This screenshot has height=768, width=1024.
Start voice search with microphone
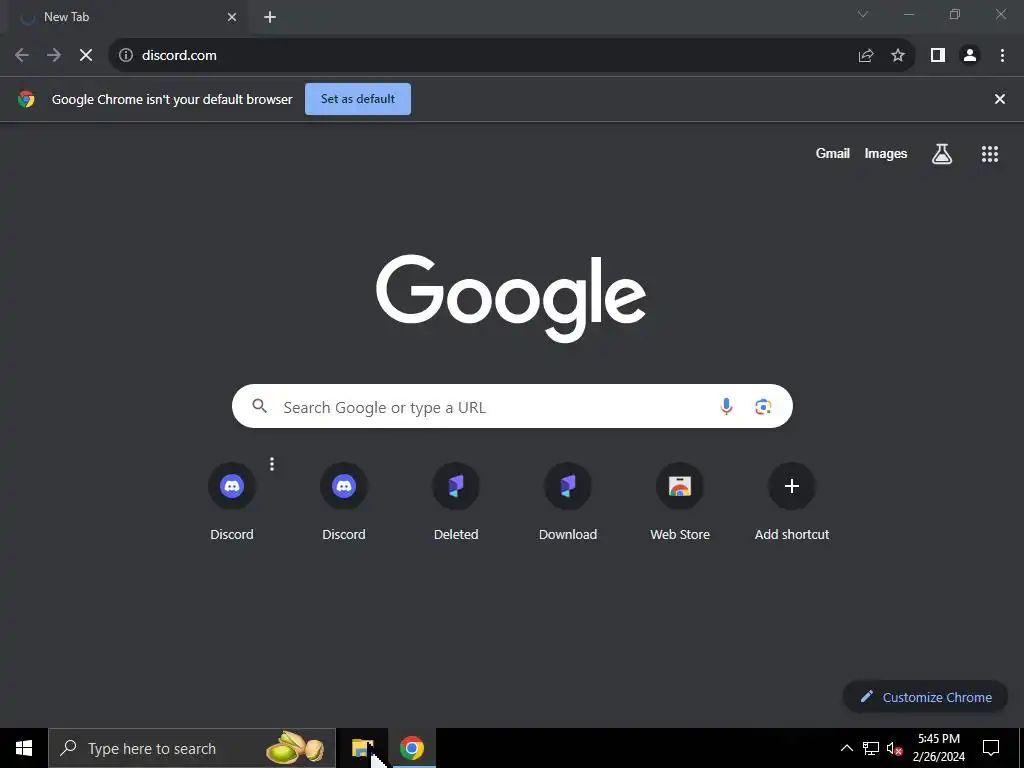coord(726,407)
